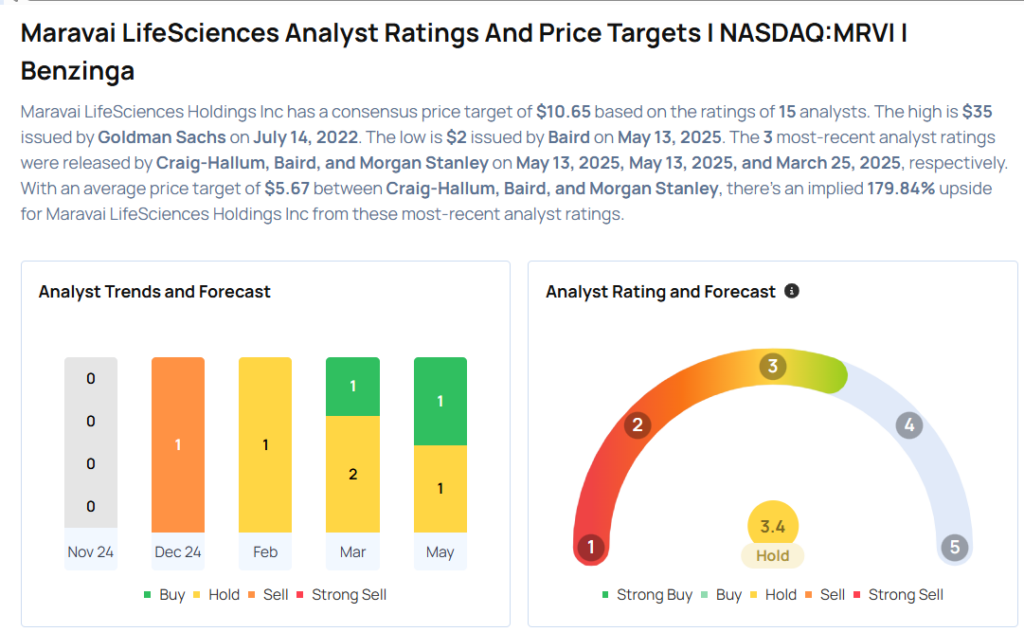Click the gauge marker numbered 3
The width and height of the screenshot is (1024, 632).
(771, 367)
